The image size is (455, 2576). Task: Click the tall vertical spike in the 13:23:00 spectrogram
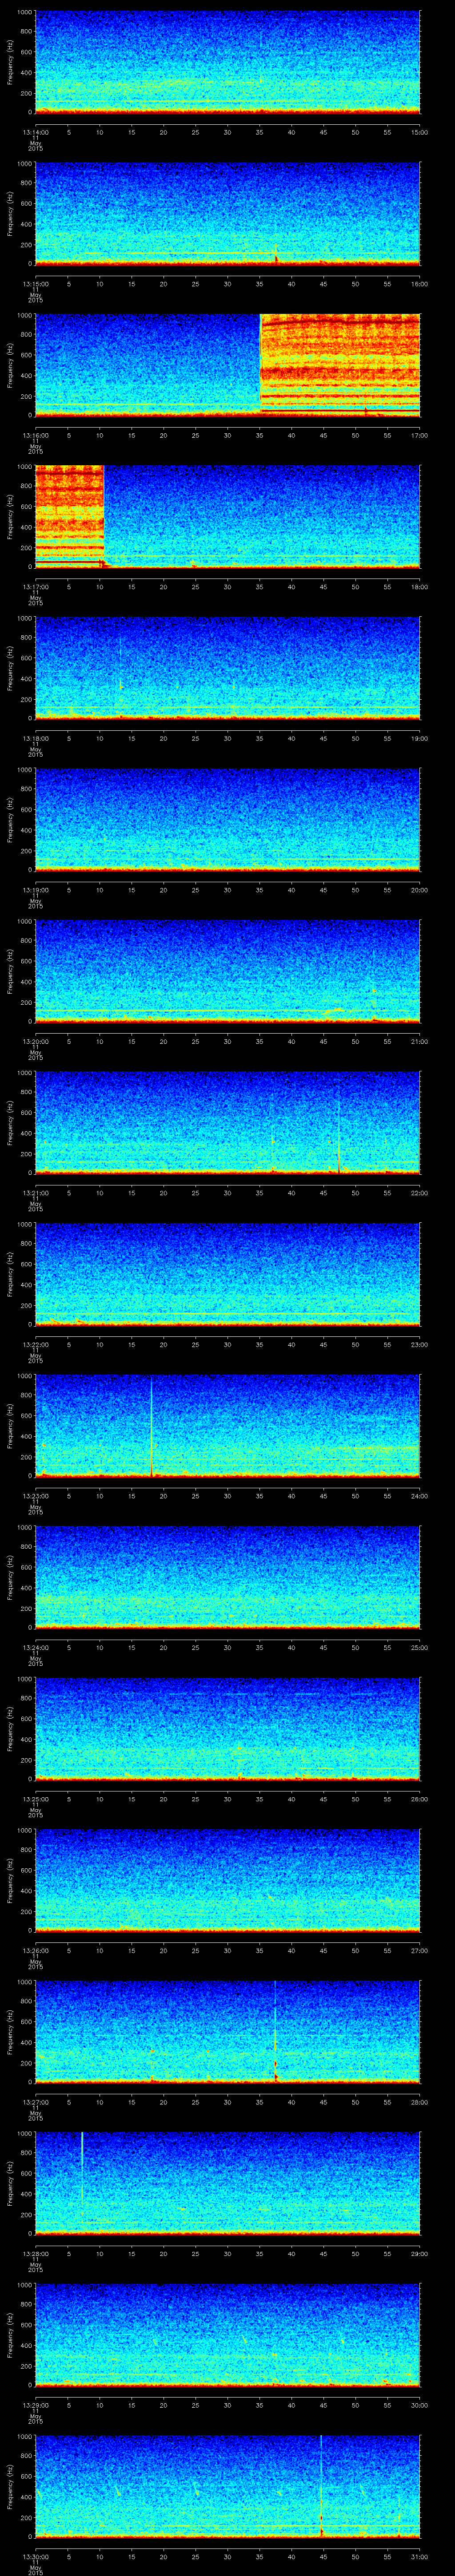(151, 1425)
